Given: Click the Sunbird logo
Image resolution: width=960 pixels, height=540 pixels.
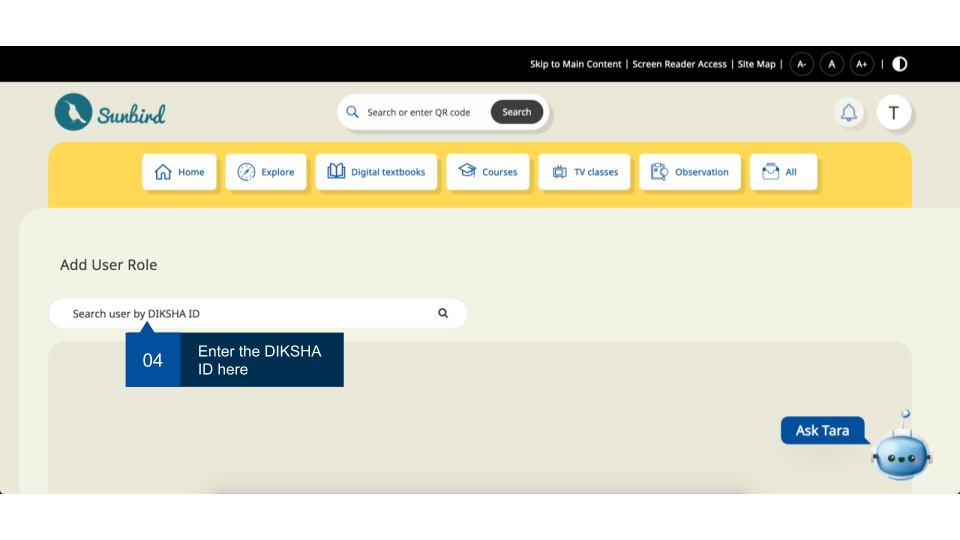Looking at the screenshot, I should (x=110, y=113).
